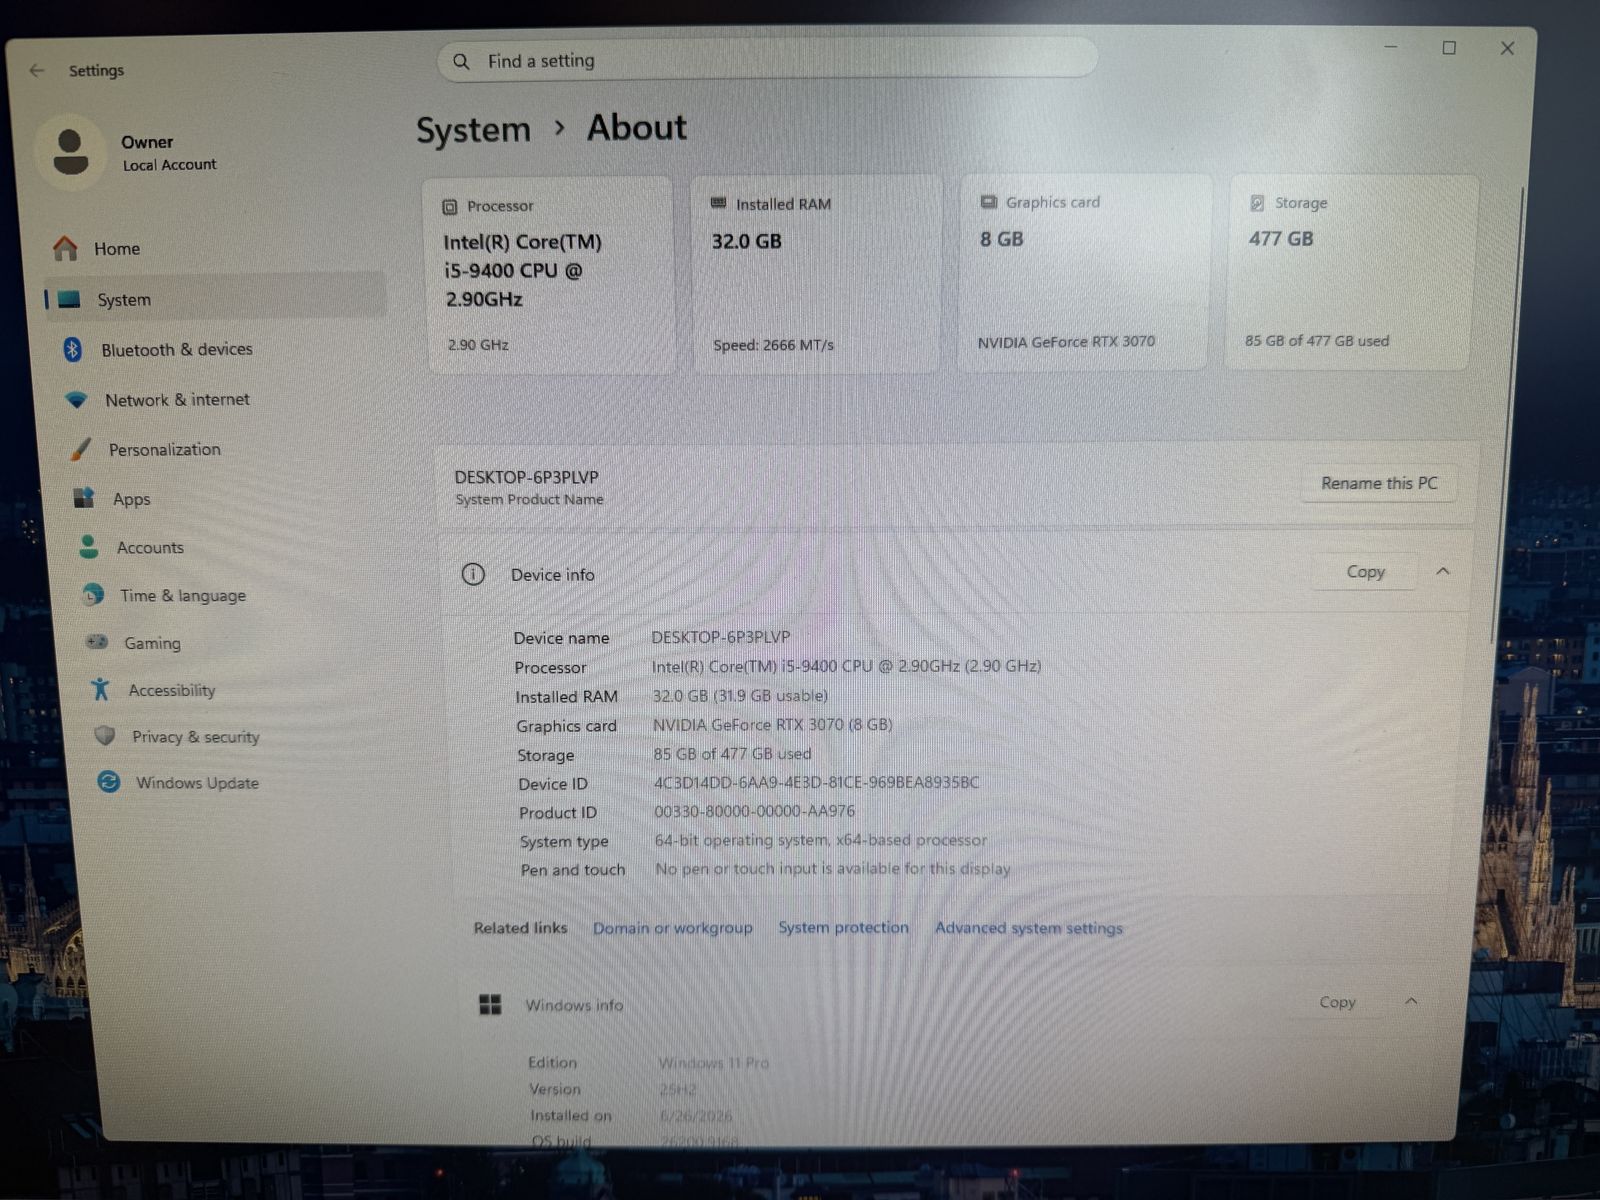Copy the Device info details
Screen dimensions: 1600x1200
1365,571
